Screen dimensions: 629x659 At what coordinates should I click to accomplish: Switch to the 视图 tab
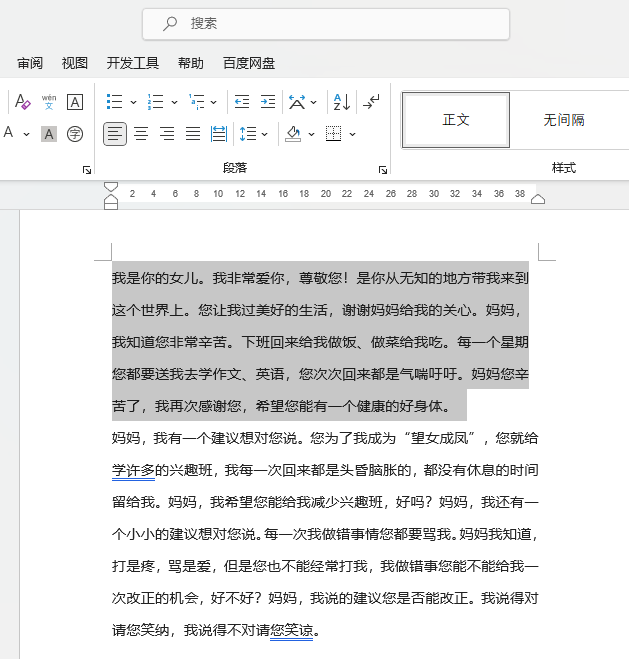coord(75,63)
